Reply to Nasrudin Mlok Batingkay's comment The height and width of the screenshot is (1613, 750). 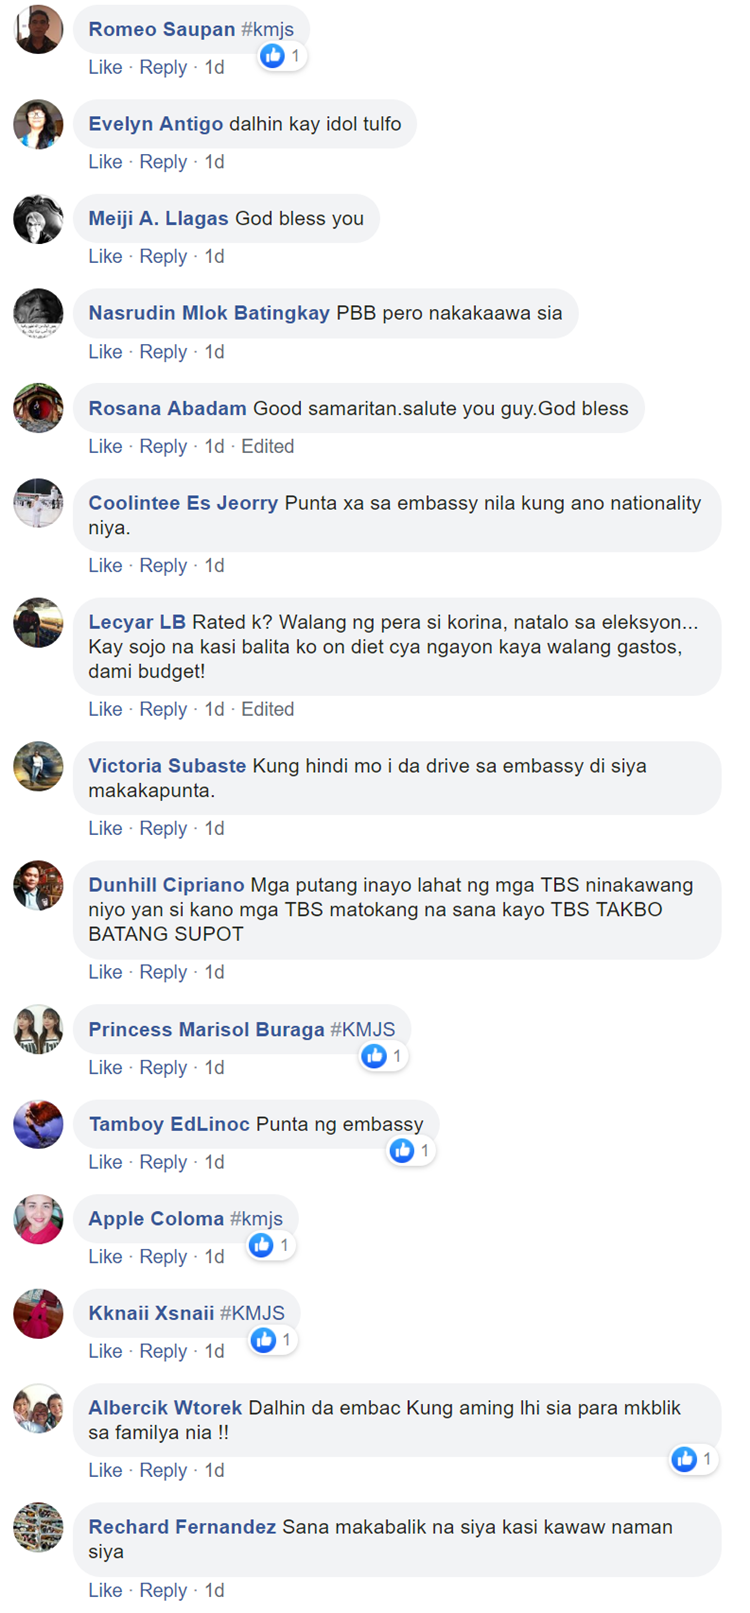pyautogui.click(x=163, y=351)
